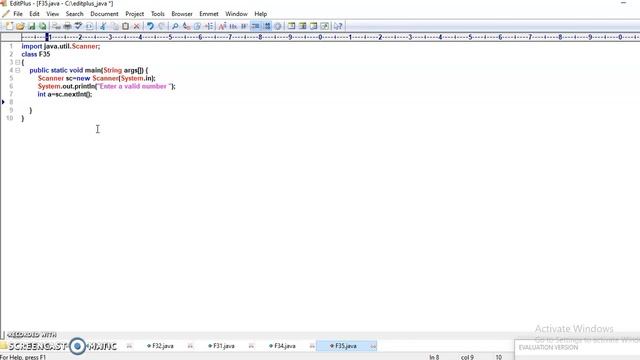
Task: Open the Set Font icon
Action: pos(222,26)
